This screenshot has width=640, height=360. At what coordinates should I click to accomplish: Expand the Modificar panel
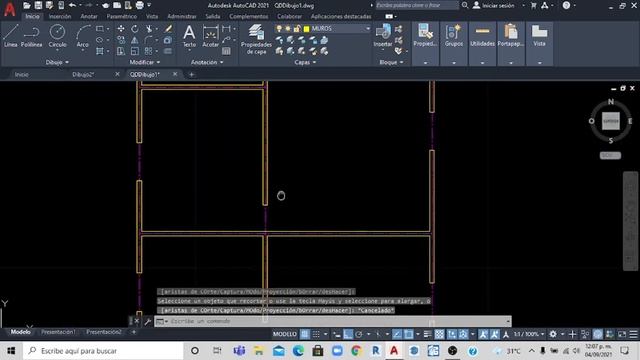coord(145,62)
